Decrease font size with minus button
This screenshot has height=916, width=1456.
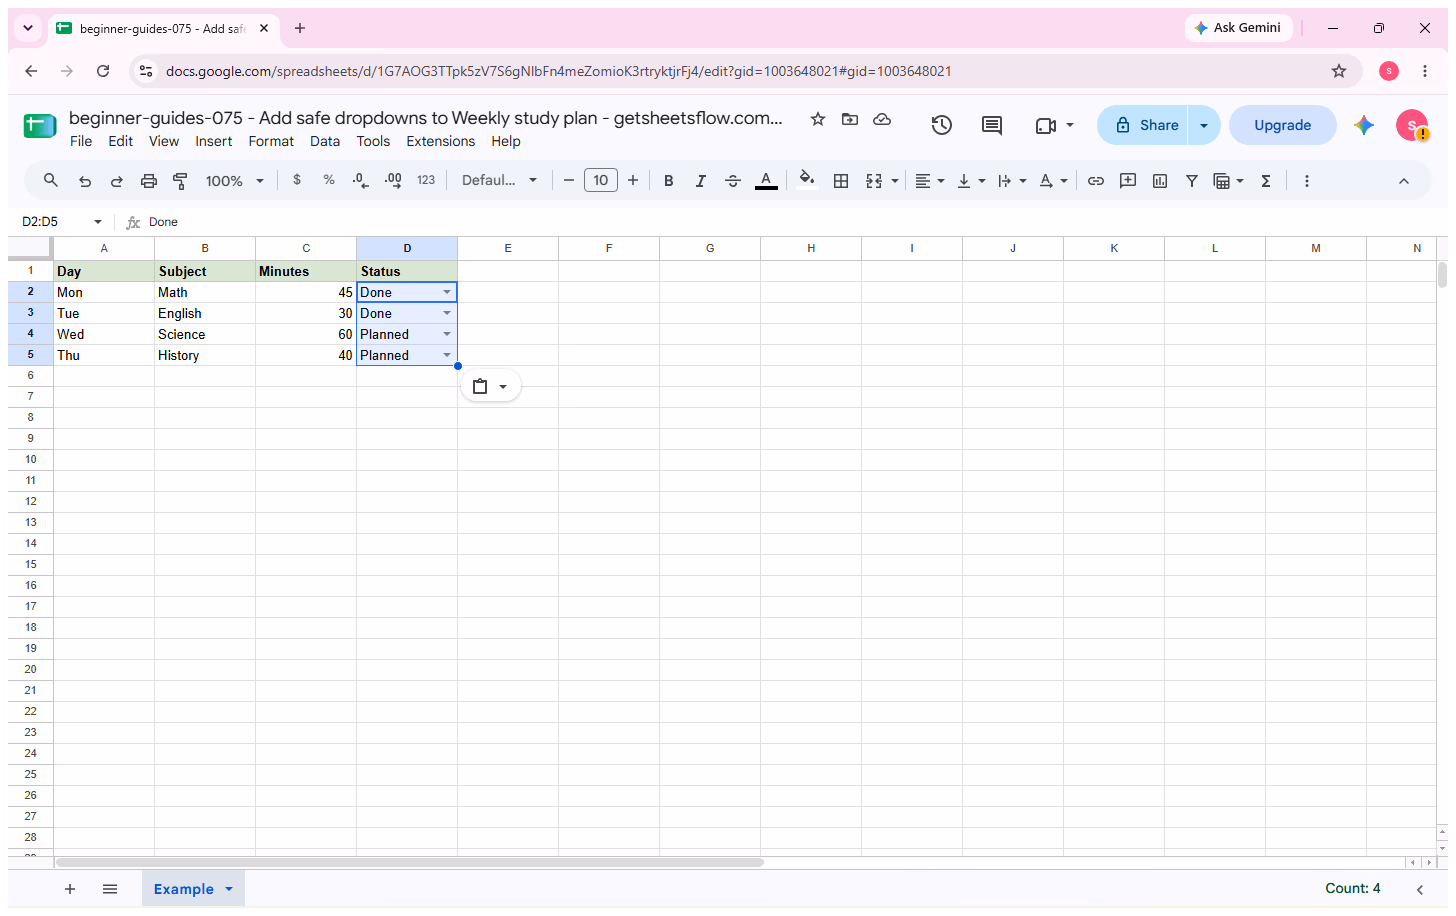pyautogui.click(x=569, y=181)
